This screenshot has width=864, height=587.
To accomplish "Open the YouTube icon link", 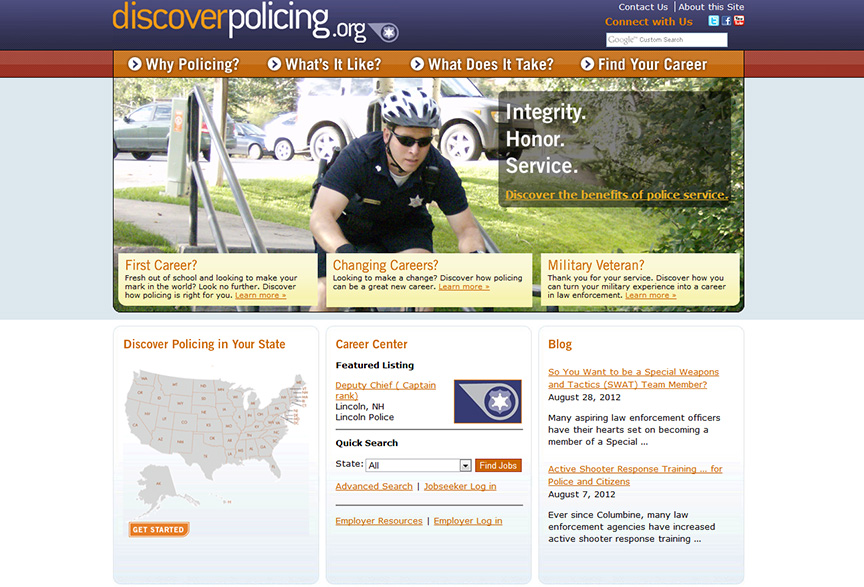I will pyautogui.click(x=739, y=21).
